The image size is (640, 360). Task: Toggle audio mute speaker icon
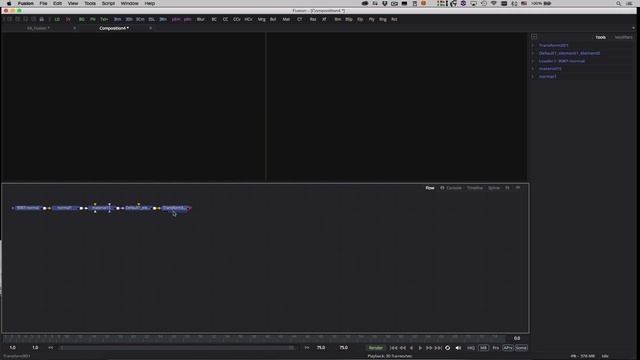[x=458, y=348]
